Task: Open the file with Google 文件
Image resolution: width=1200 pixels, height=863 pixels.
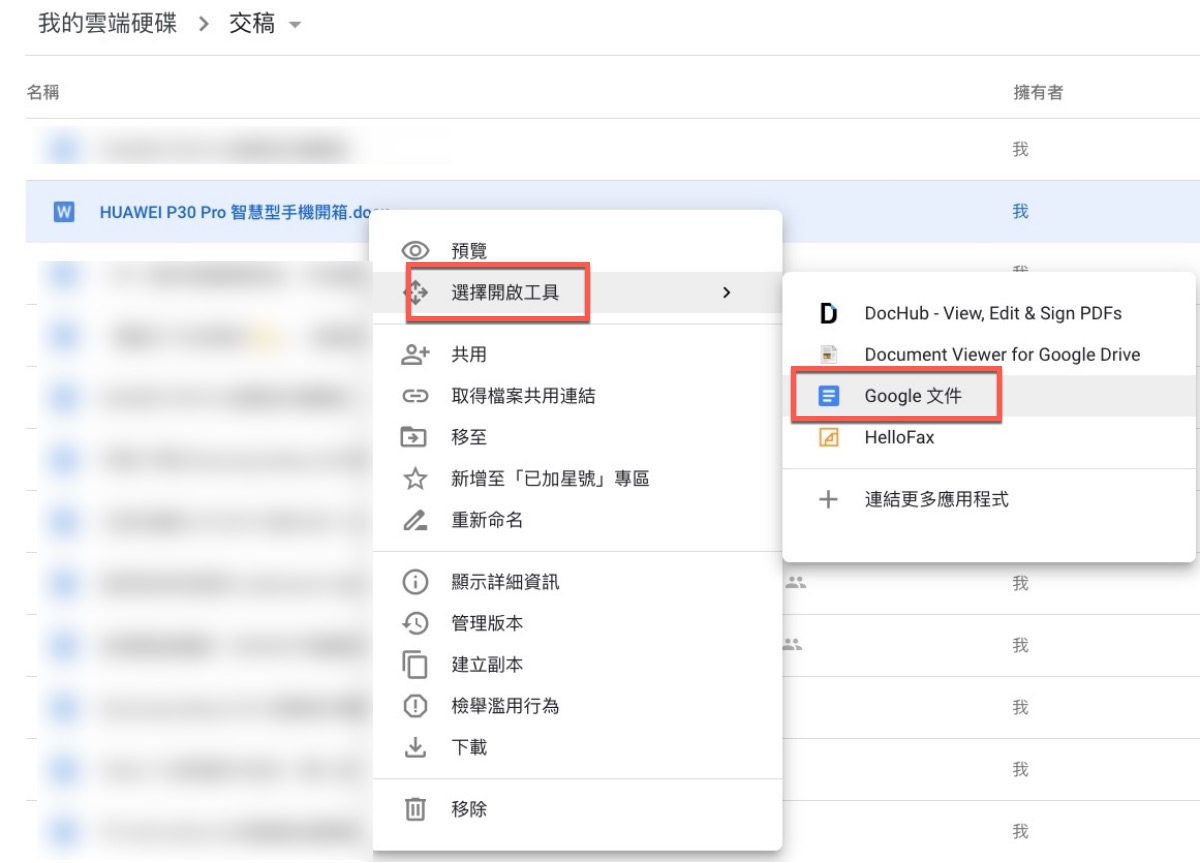Action: coord(989,396)
